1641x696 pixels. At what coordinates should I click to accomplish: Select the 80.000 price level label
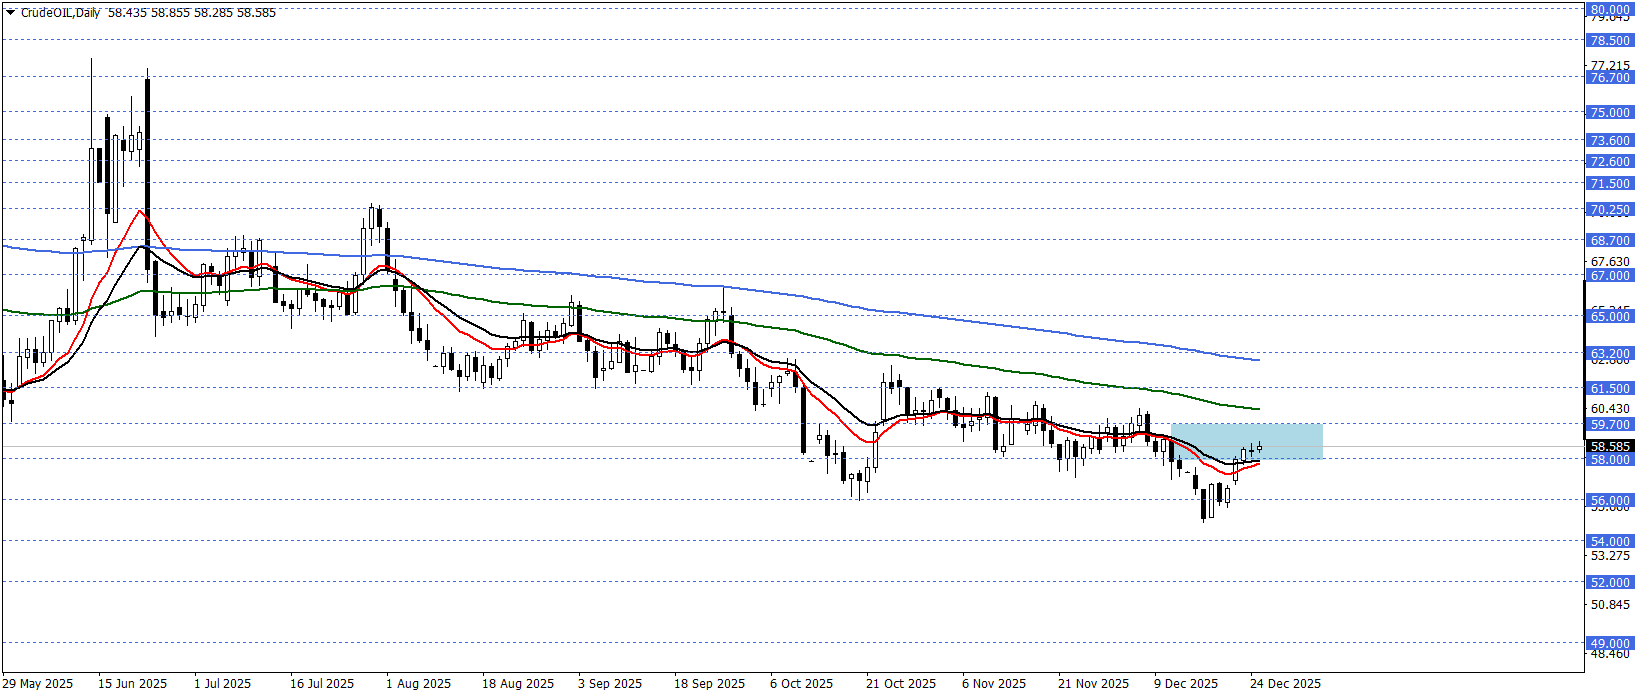1610,10
